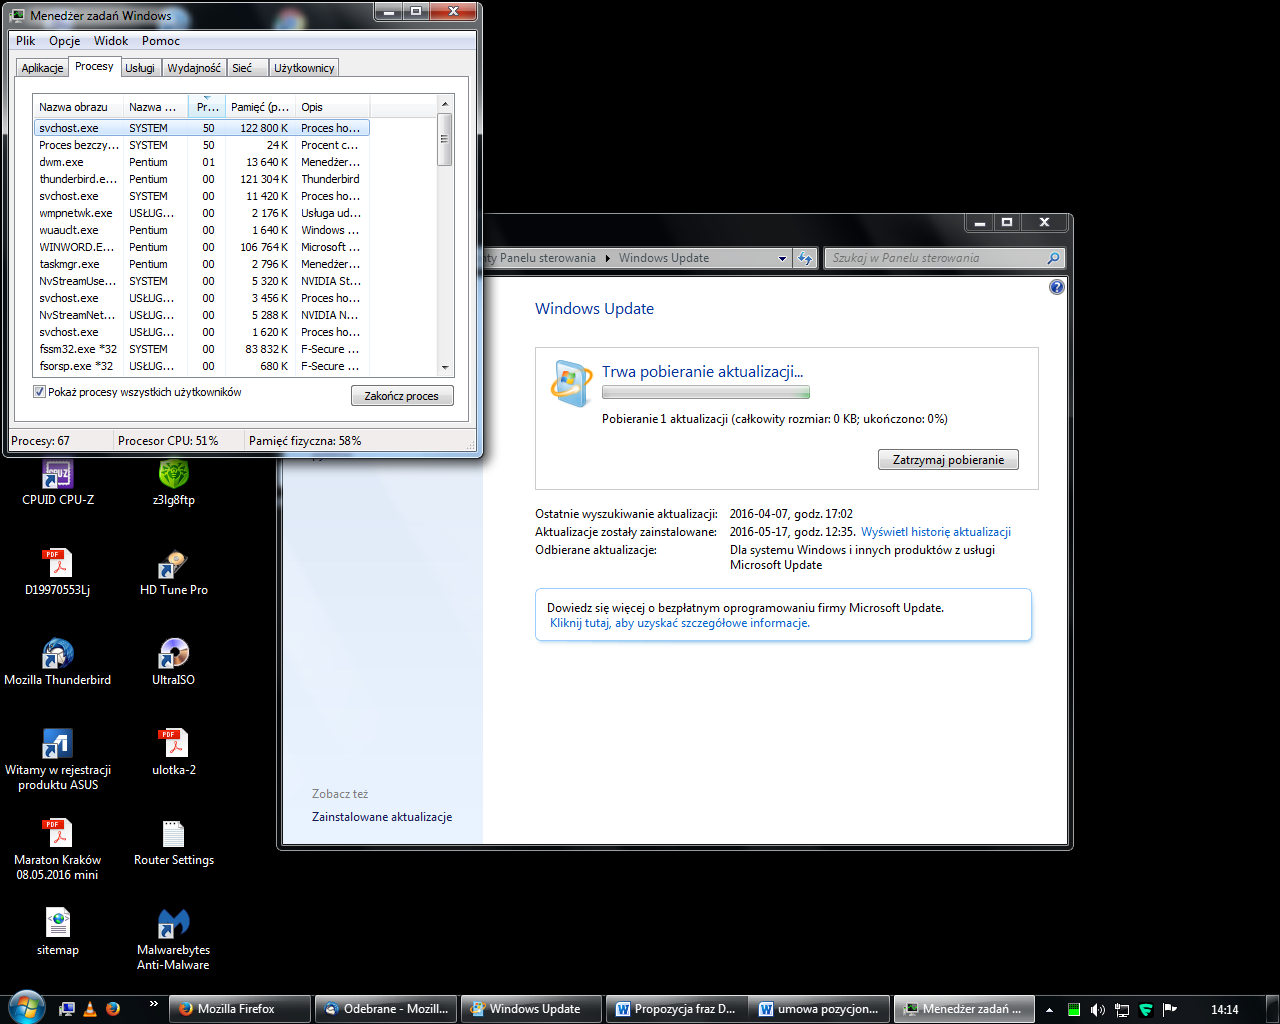1280x1024 pixels.
Task: Expand the address bar history dropdown arrow
Action: 782,258
